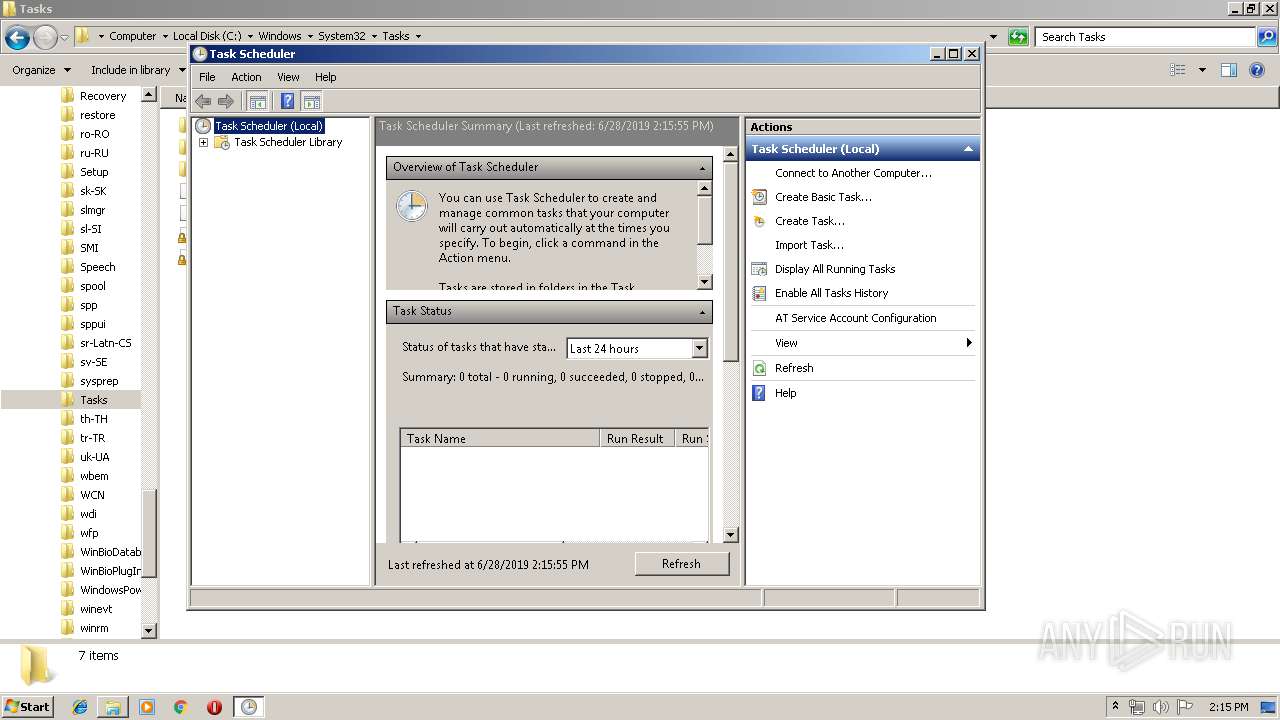Screen dimensions: 1280x720
Task: Click the Back arrow in Task Scheduler toolbar
Action: 203,101
